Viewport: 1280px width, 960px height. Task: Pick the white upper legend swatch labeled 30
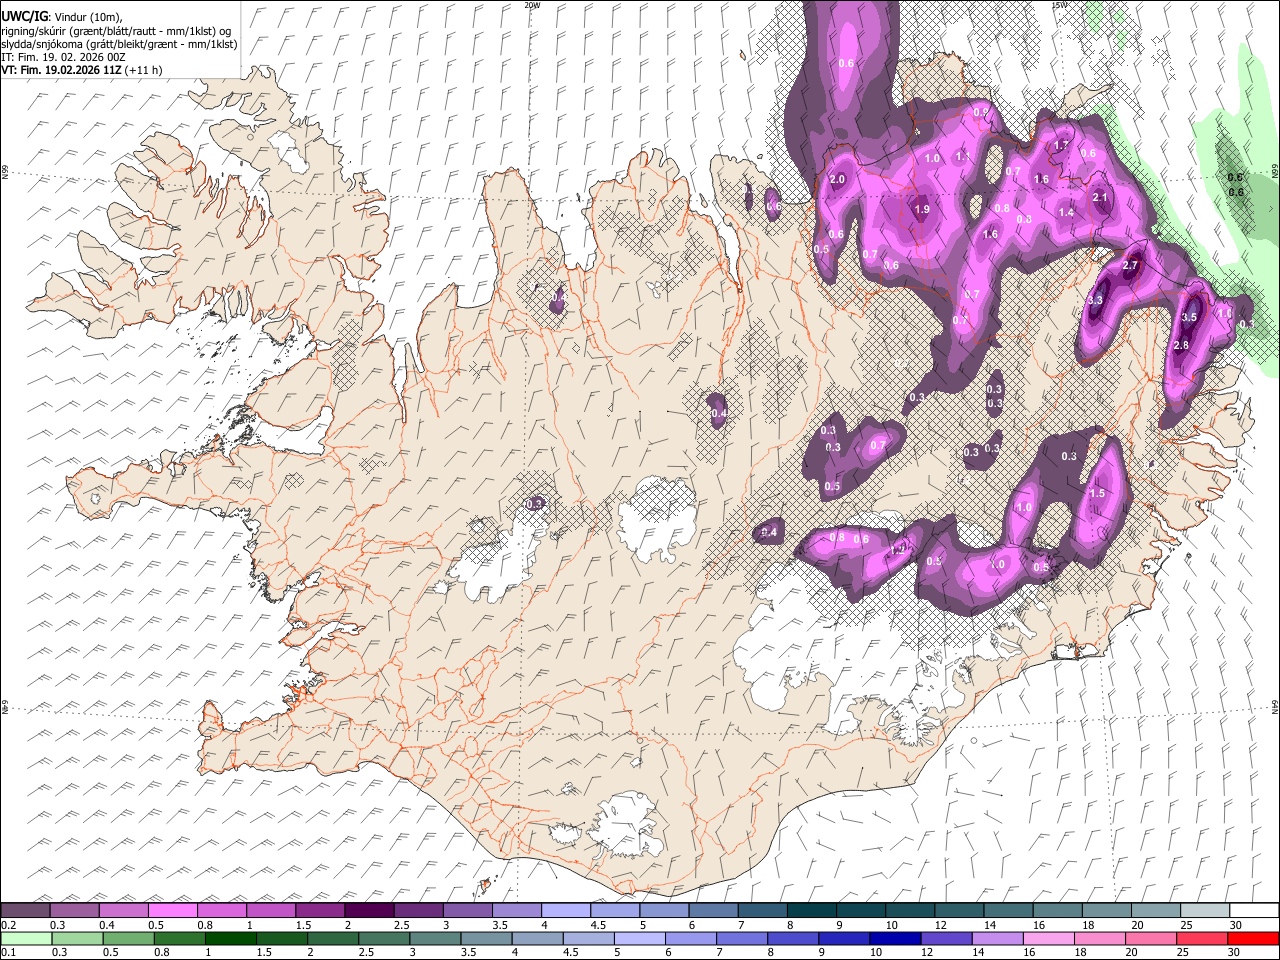tap(1254, 911)
